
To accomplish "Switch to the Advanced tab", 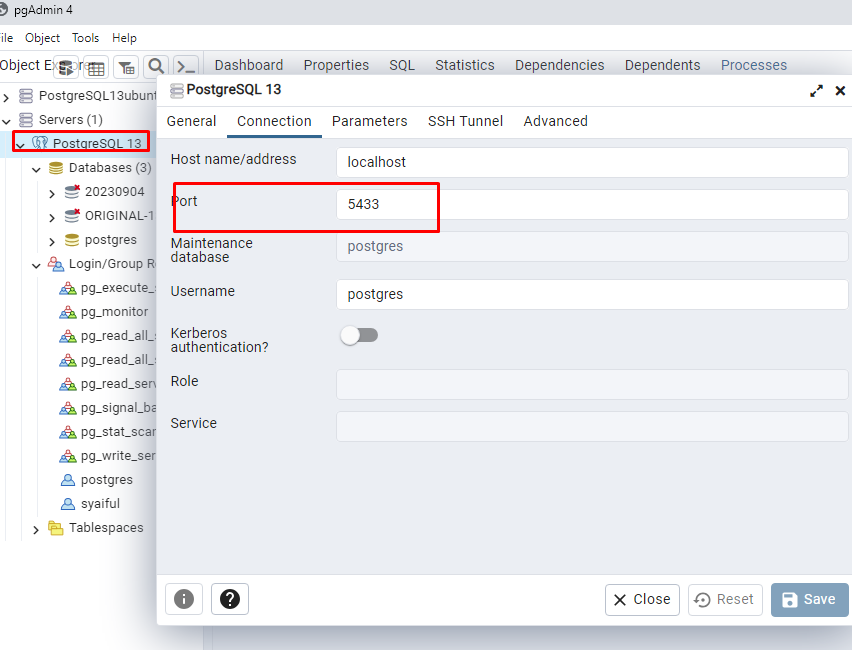I will pos(555,121).
